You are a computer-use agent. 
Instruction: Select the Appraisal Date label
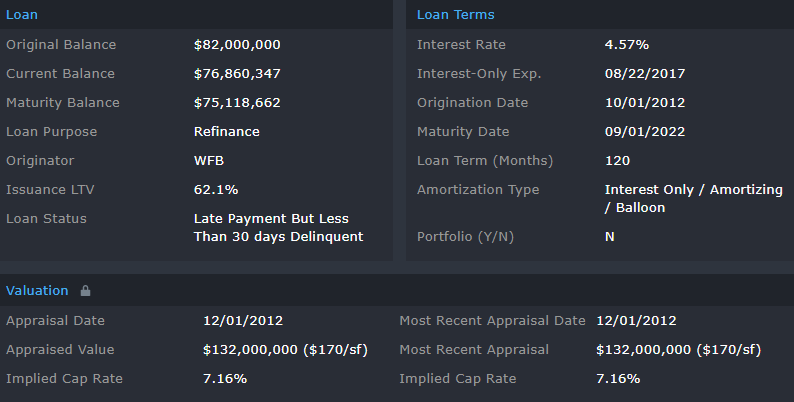(x=55, y=321)
